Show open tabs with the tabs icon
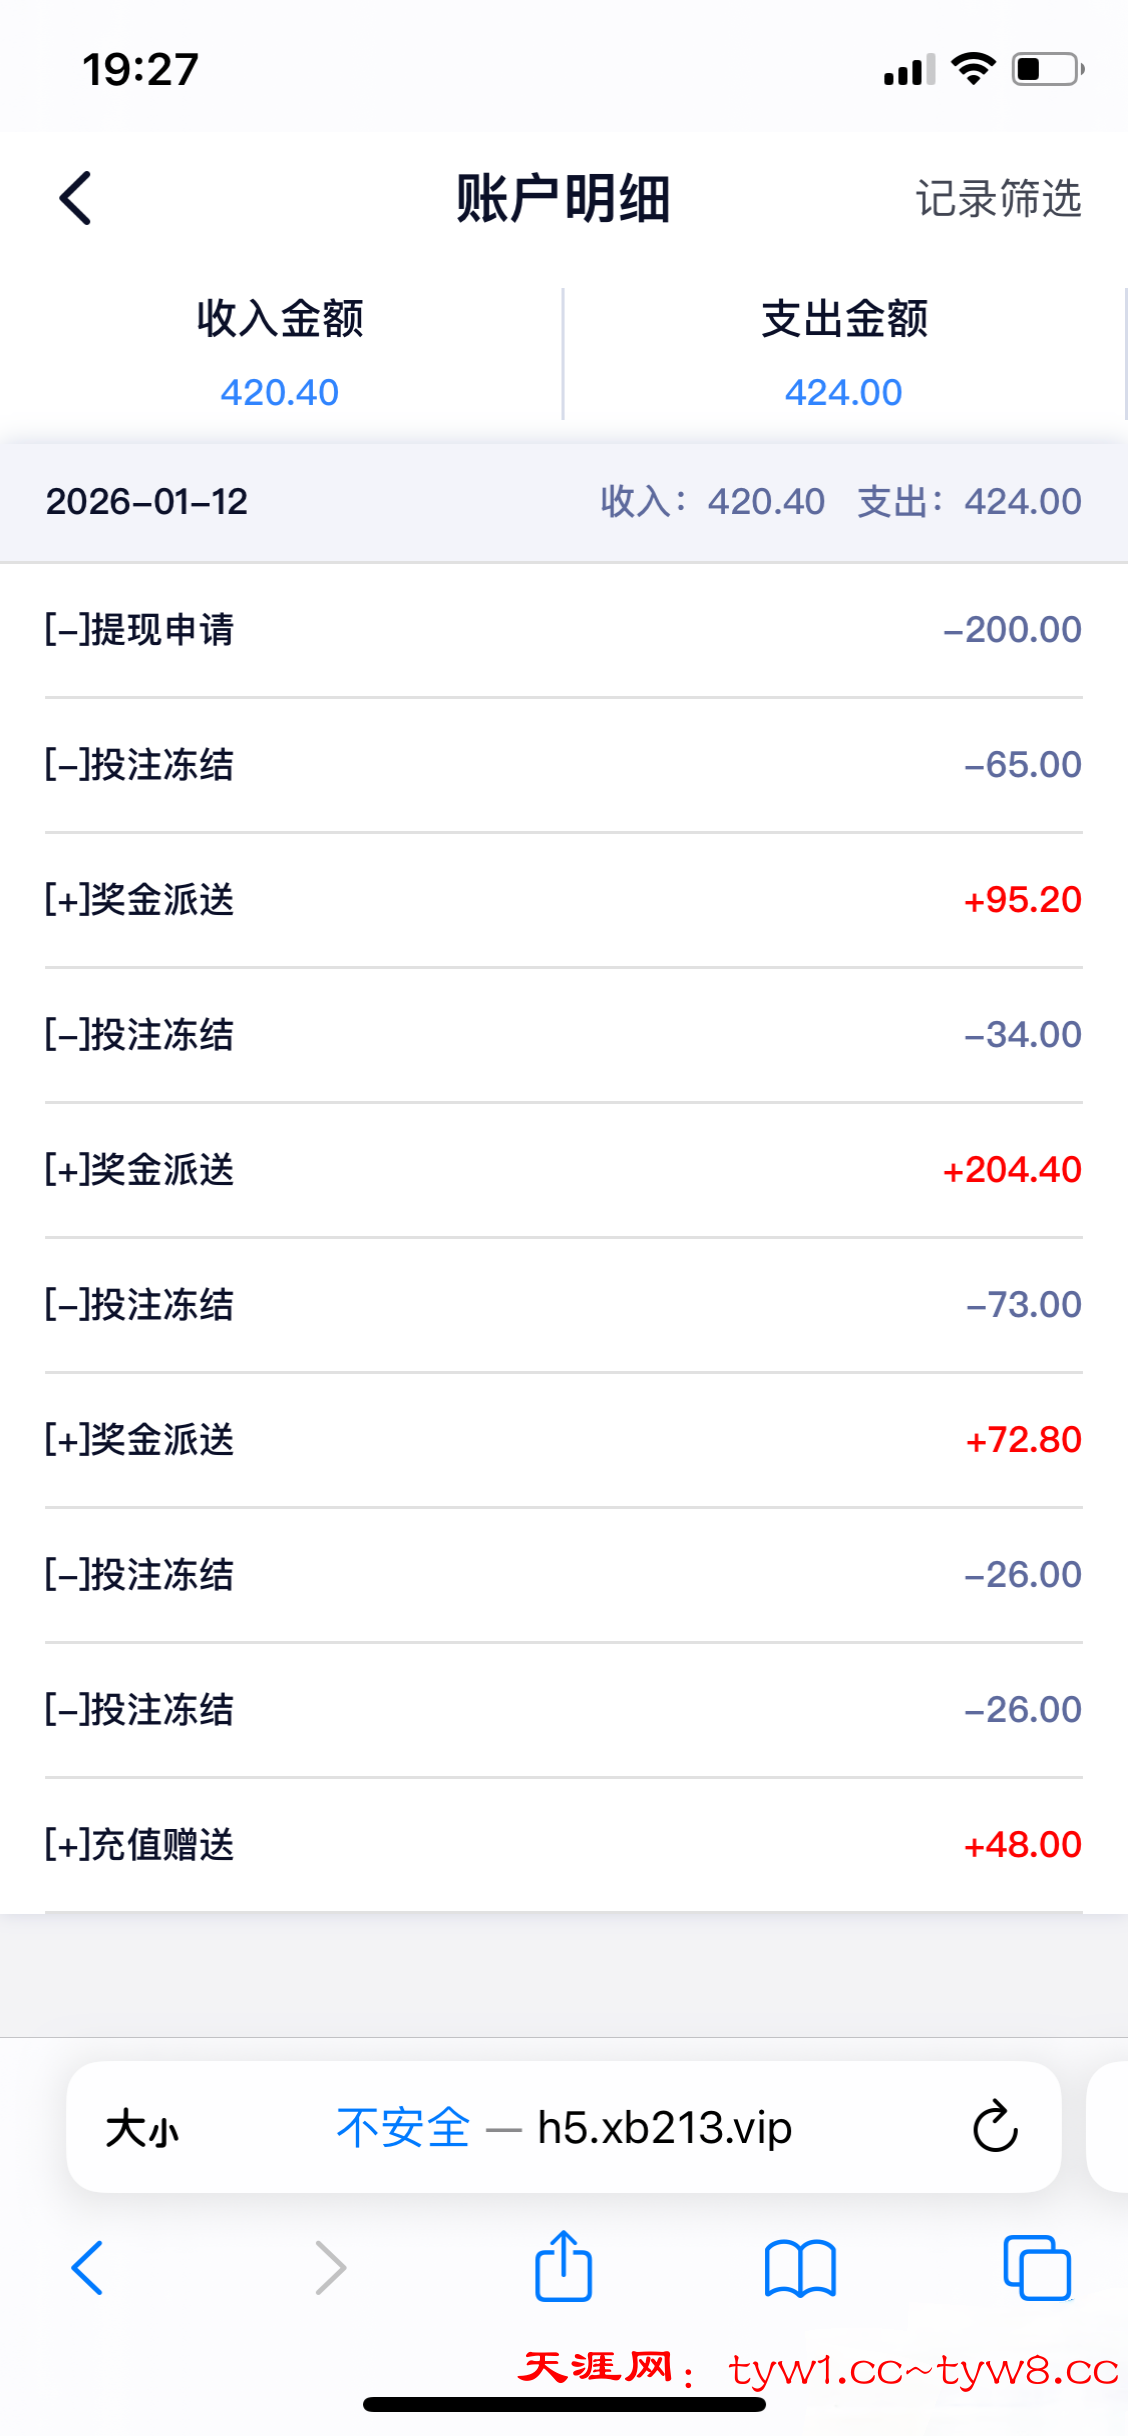 point(1037,2268)
